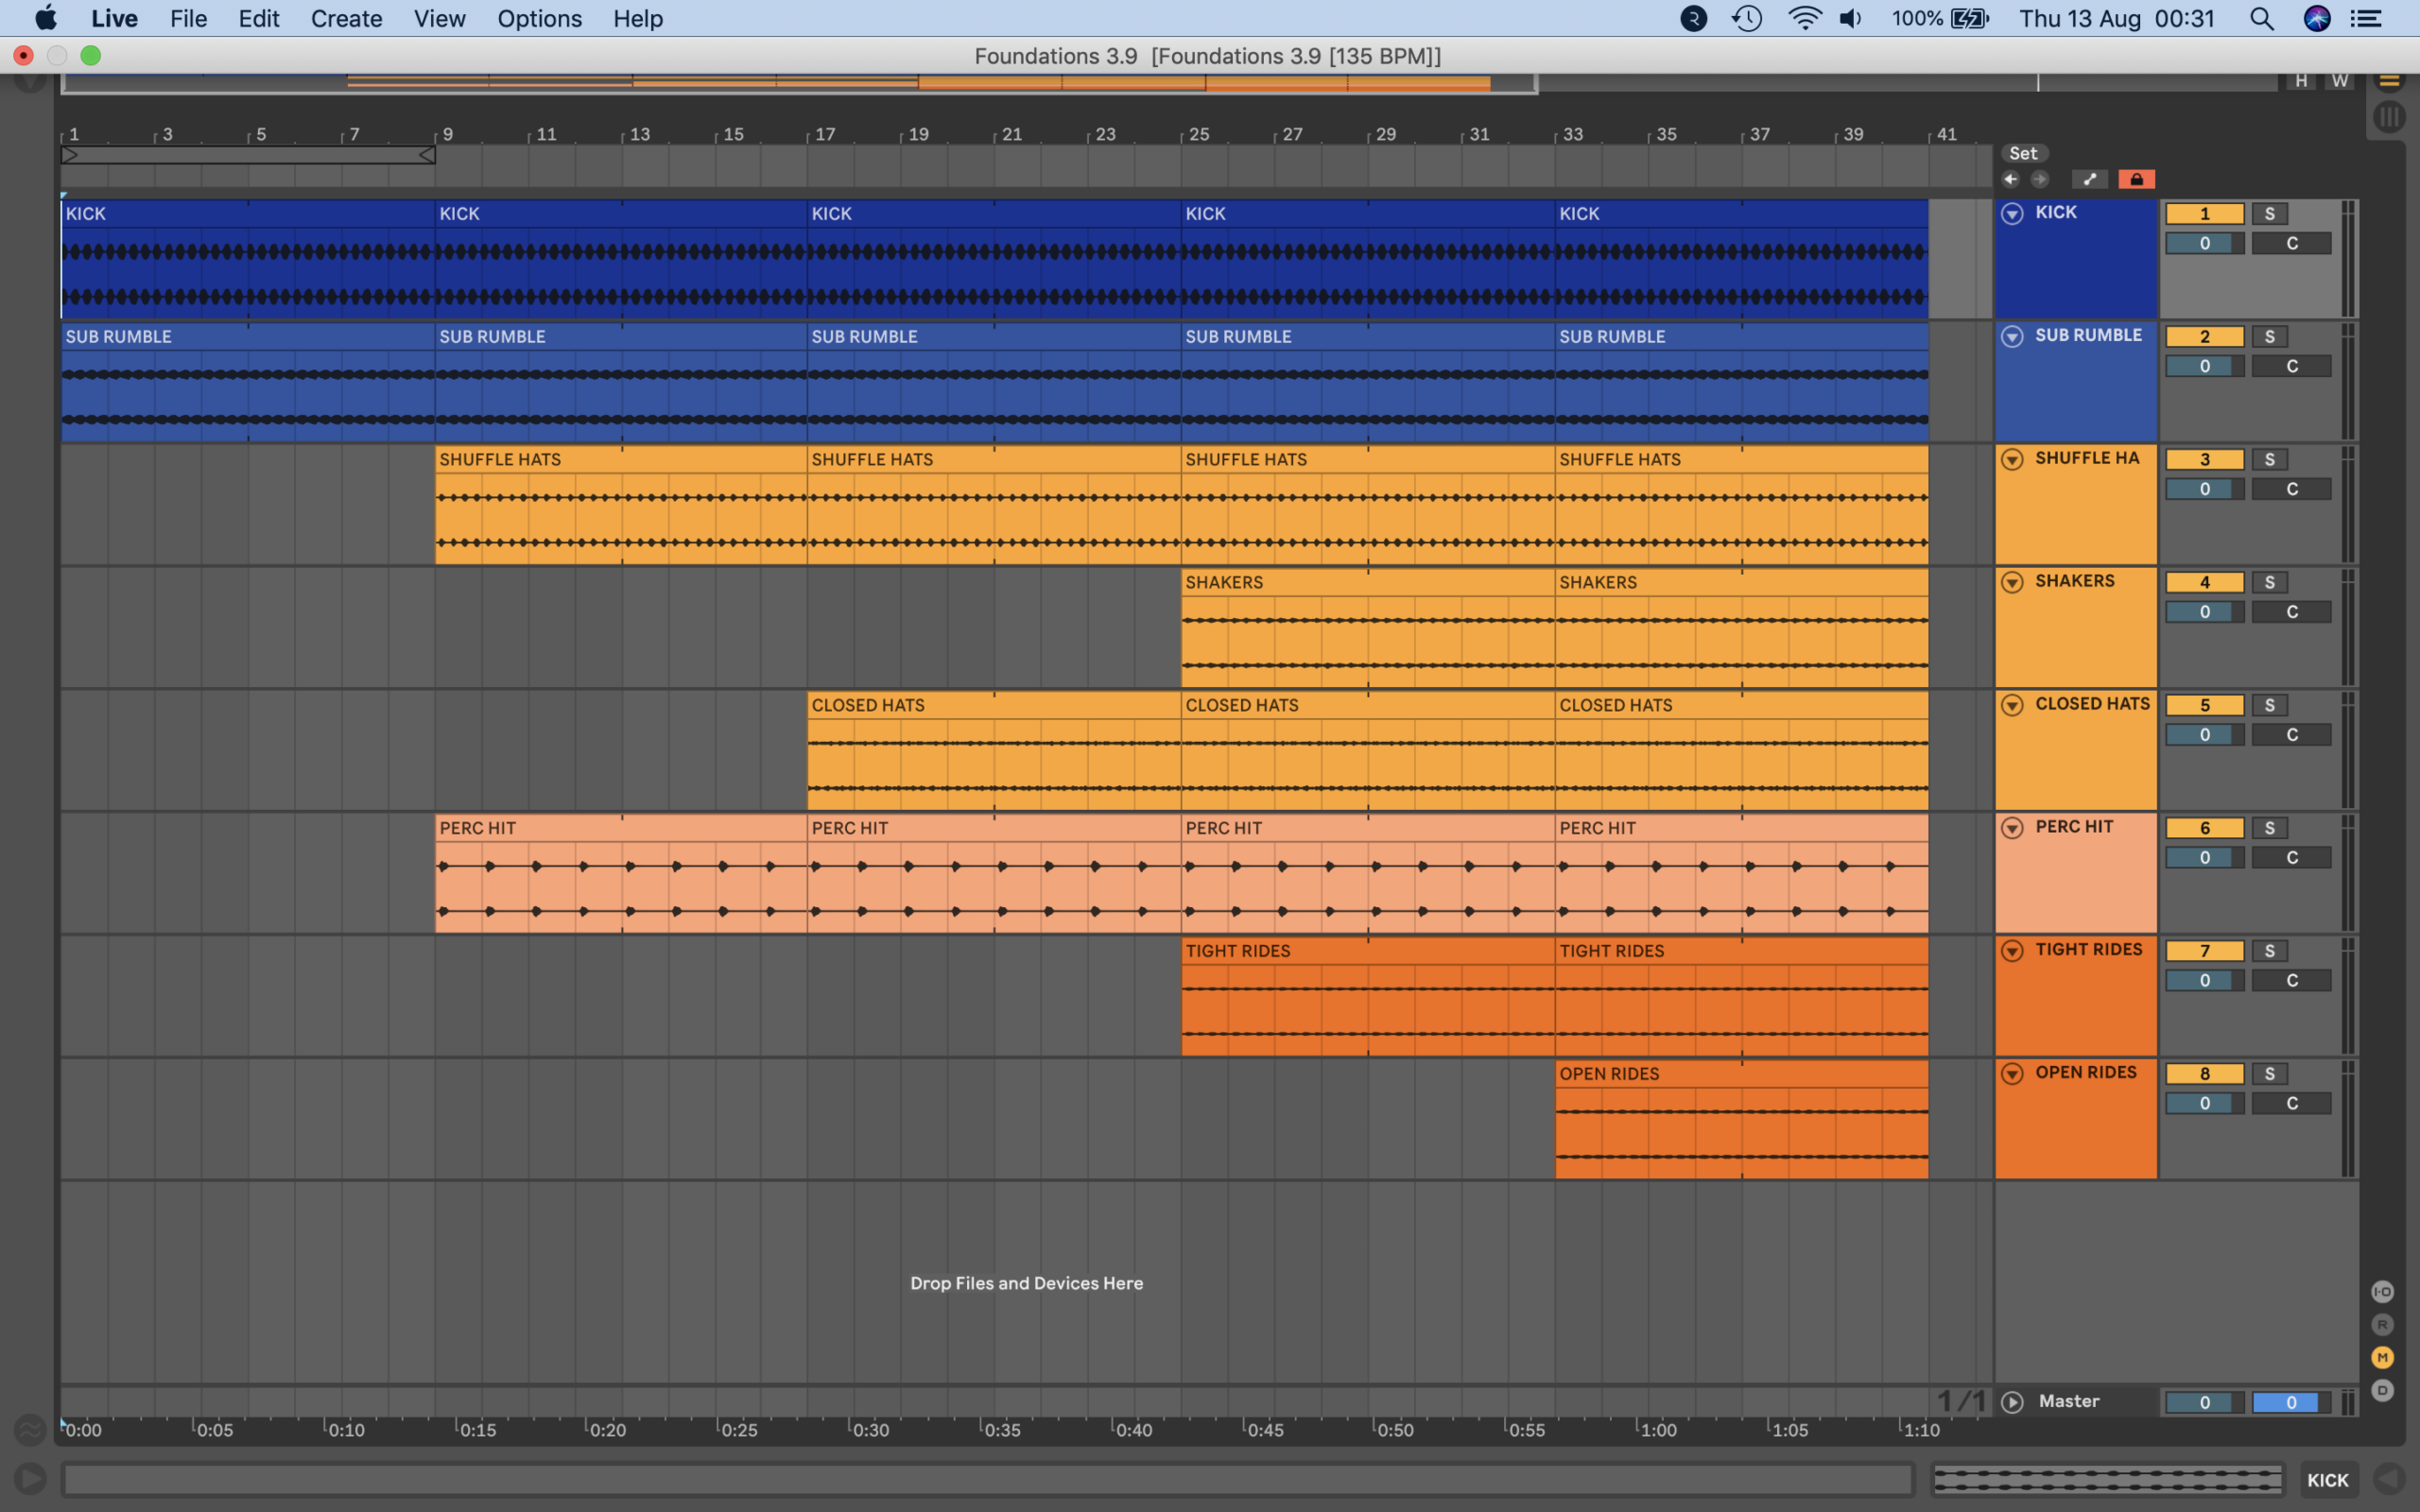Viewport: 2420px width, 1512px height.
Task: Collapse the PERC HIT track
Action: pyautogui.click(x=2012, y=828)
